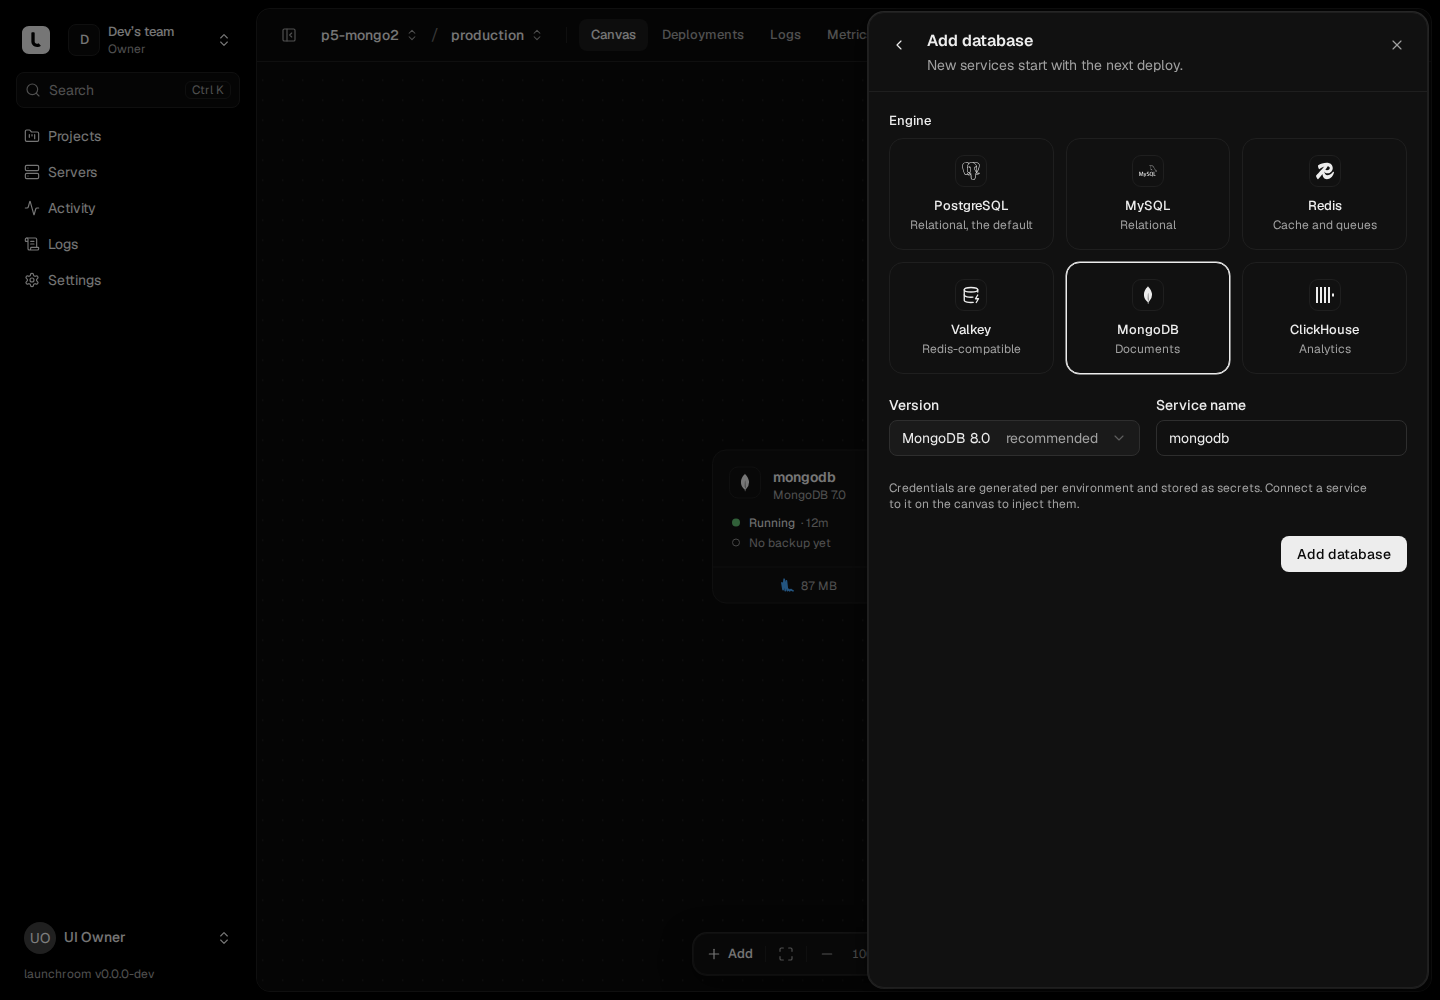This screenshot has height=1000, width=1440.
Task: Open the Logs tab in the top bar
Action: pyautogui.click(x=785, y=35)
